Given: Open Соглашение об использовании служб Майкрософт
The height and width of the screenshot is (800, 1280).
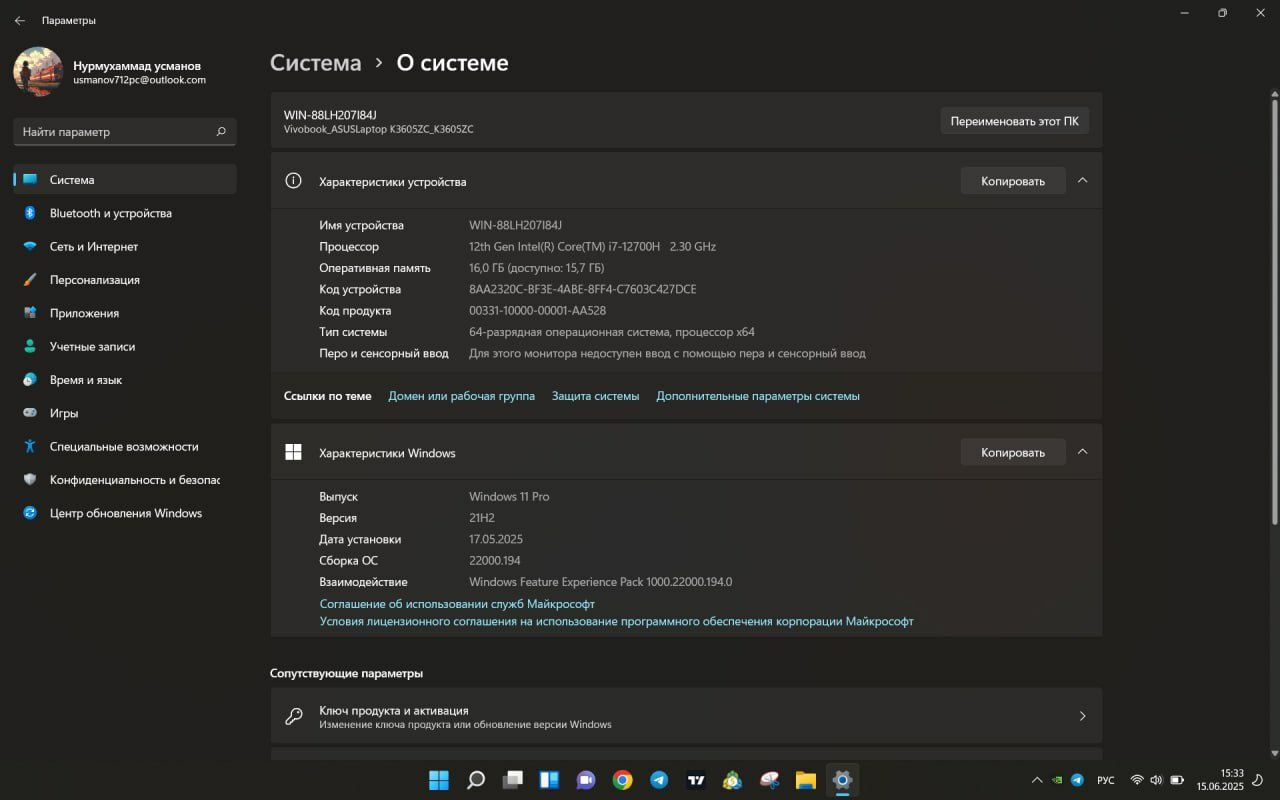Looking at the screenshot, I should click(x=457, y=604).
